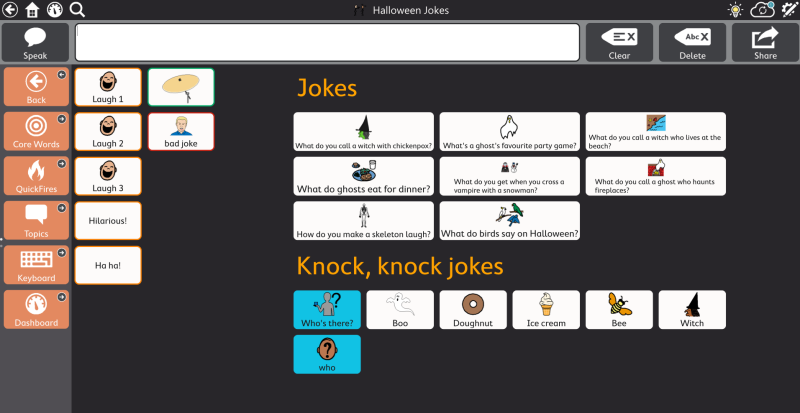Viewport: 800px width, 413px height.
Task: Open the dashboard gauge icon in top bar
Action: click(x=55, y=10)
